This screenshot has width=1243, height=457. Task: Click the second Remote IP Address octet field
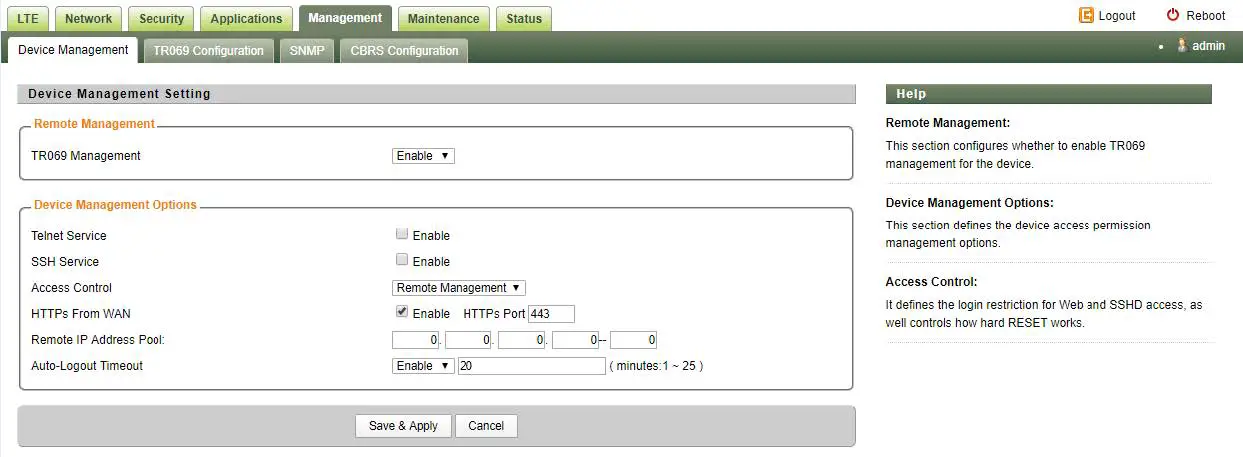[469, 340]
